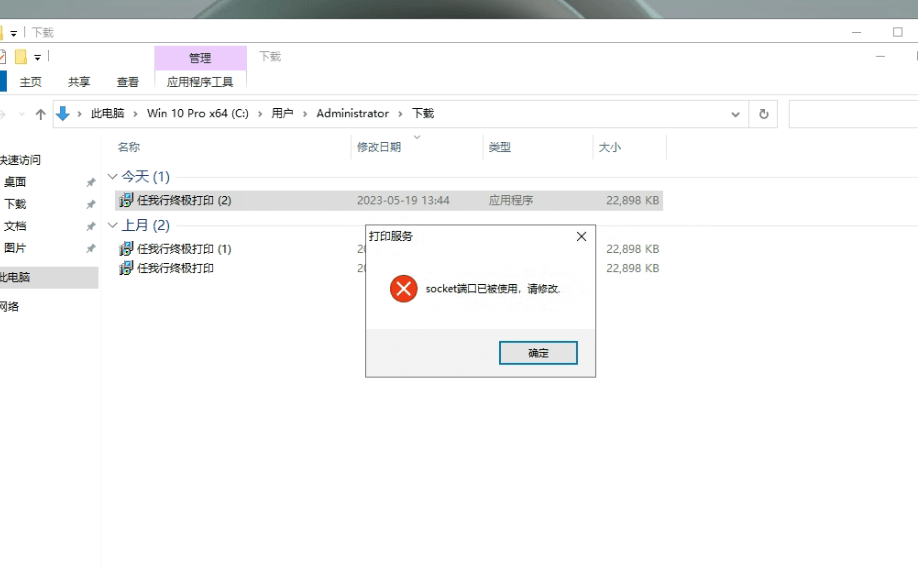Image resolution: width=918 pixels, height=568 pixels.
Task: Sort by the 大小 column header
Action: pyautogui.click(x=609, y=147)
